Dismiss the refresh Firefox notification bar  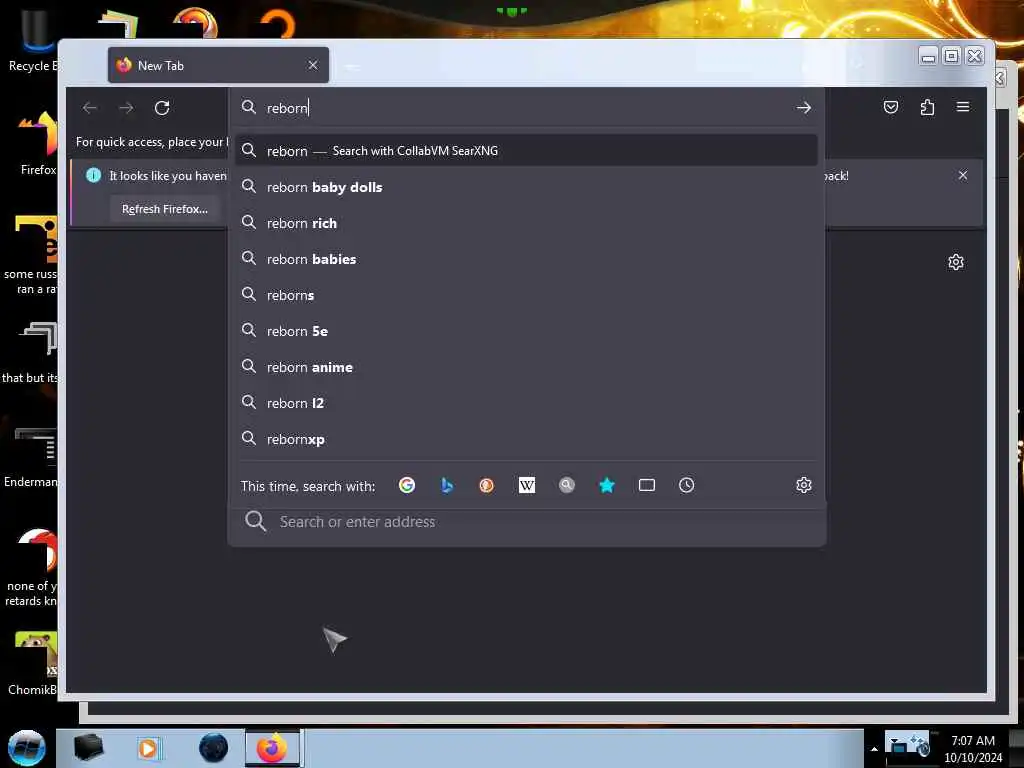(x=963, y=175)
